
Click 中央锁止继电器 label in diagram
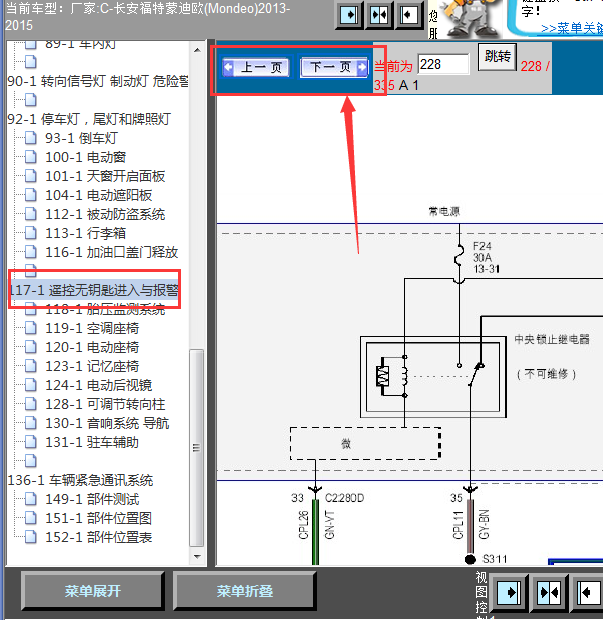click(552, 339)
